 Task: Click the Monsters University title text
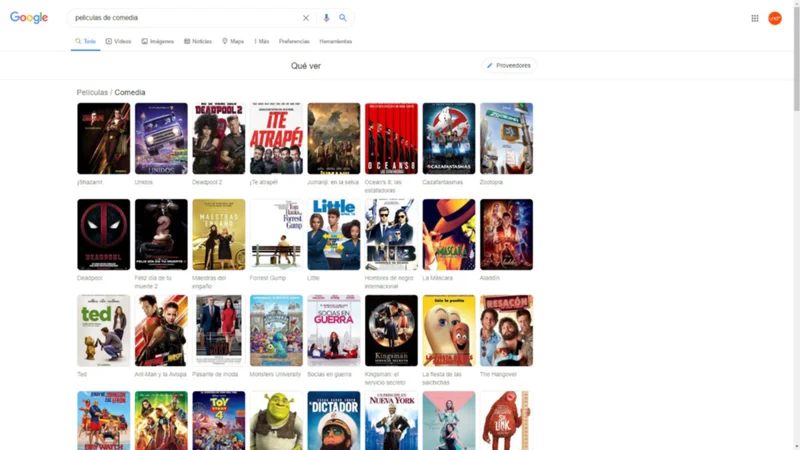[275, 374]
